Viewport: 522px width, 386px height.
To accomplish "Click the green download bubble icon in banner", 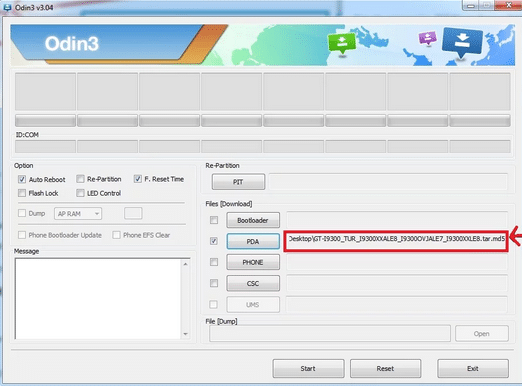I will pyautogui.click(x=341, y=43).
